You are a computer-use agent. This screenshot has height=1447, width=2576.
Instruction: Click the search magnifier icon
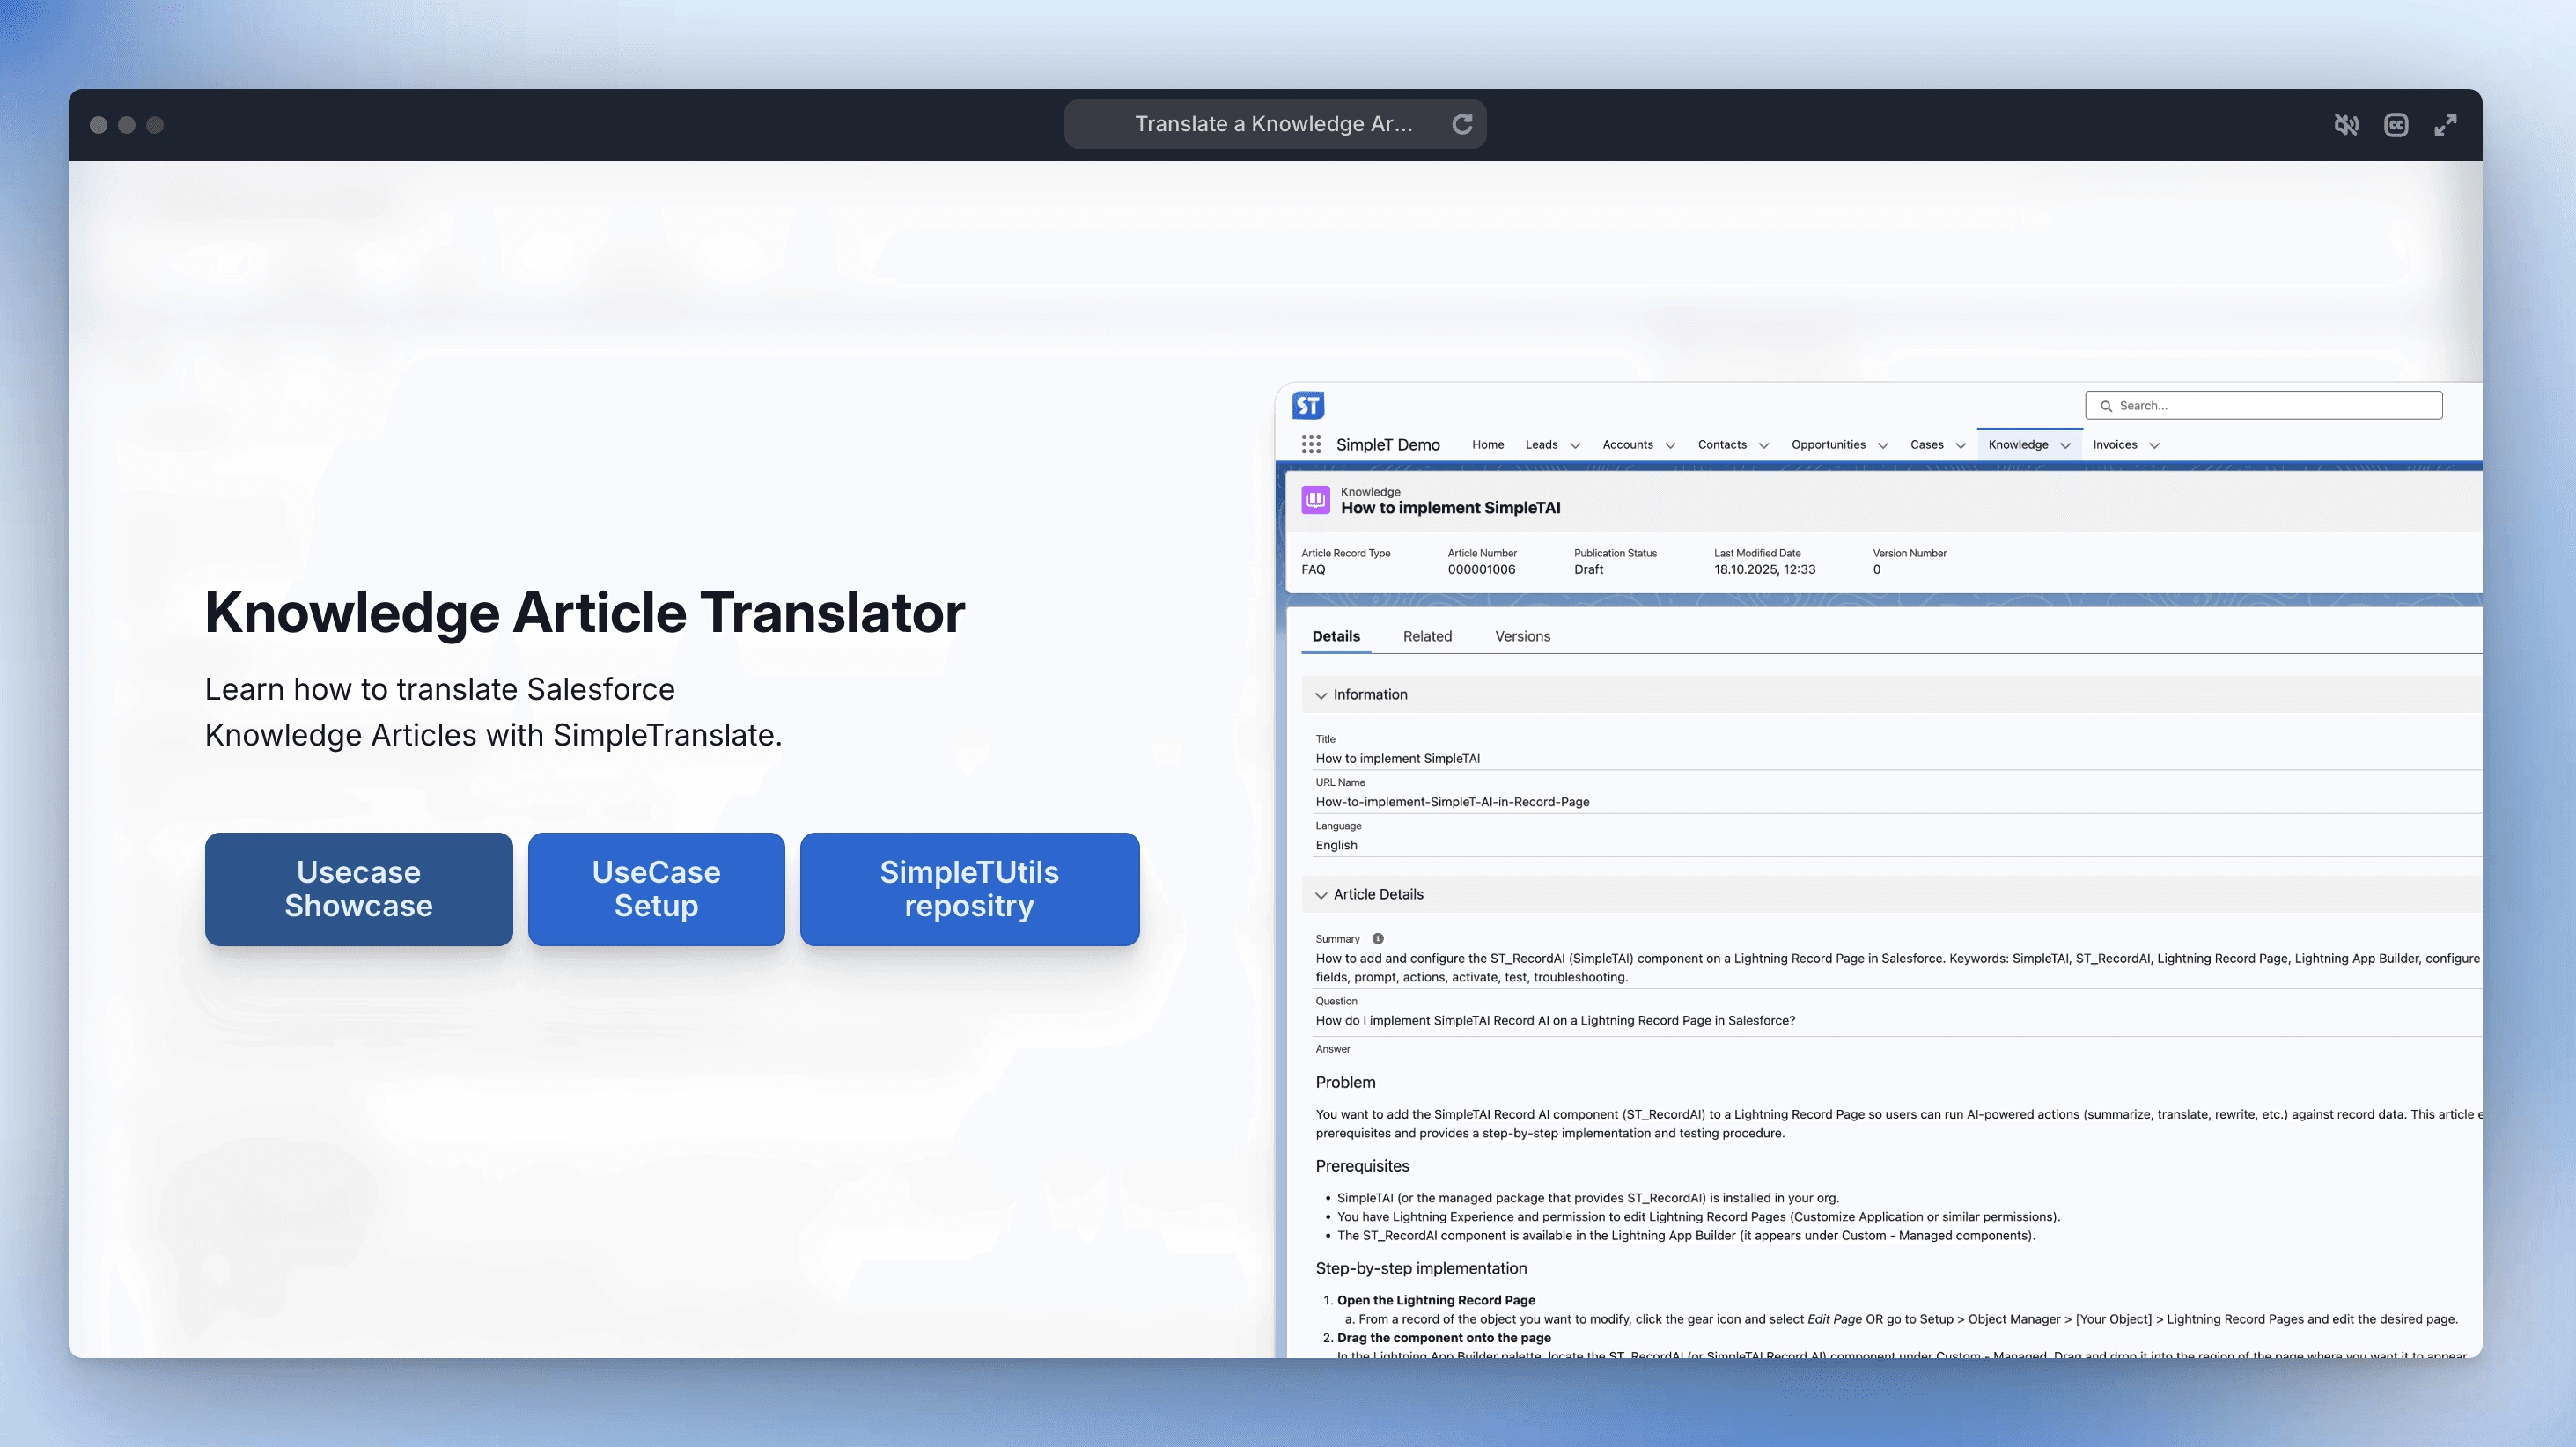[2106, 406]
